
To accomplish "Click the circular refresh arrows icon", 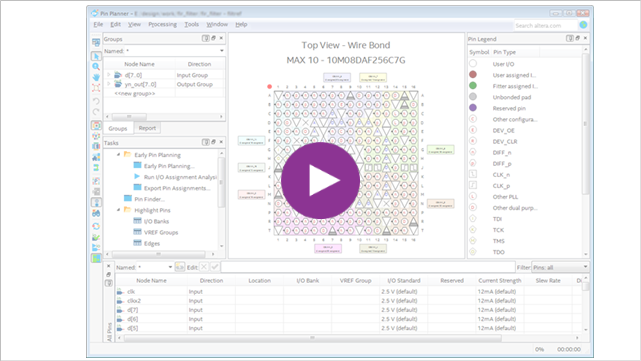I will (x=96, y=226).
